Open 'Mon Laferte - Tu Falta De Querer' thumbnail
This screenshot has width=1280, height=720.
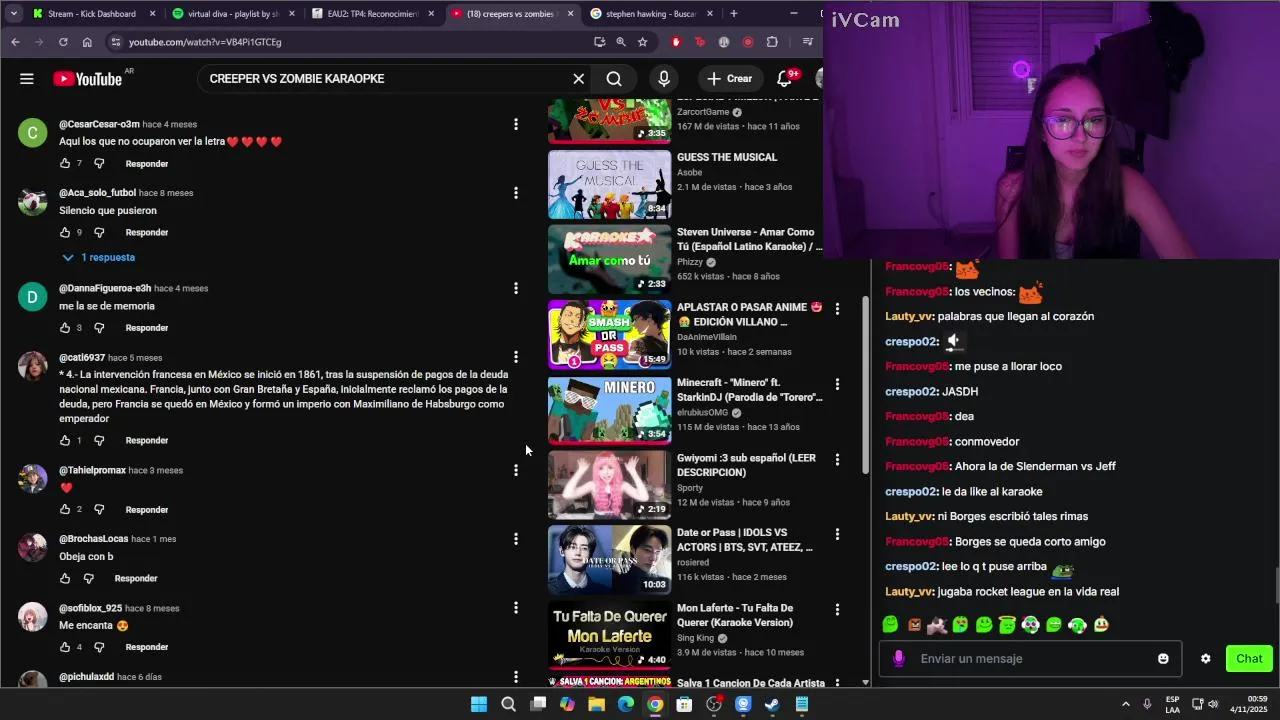pyautogui.click(x=609, y=635)
